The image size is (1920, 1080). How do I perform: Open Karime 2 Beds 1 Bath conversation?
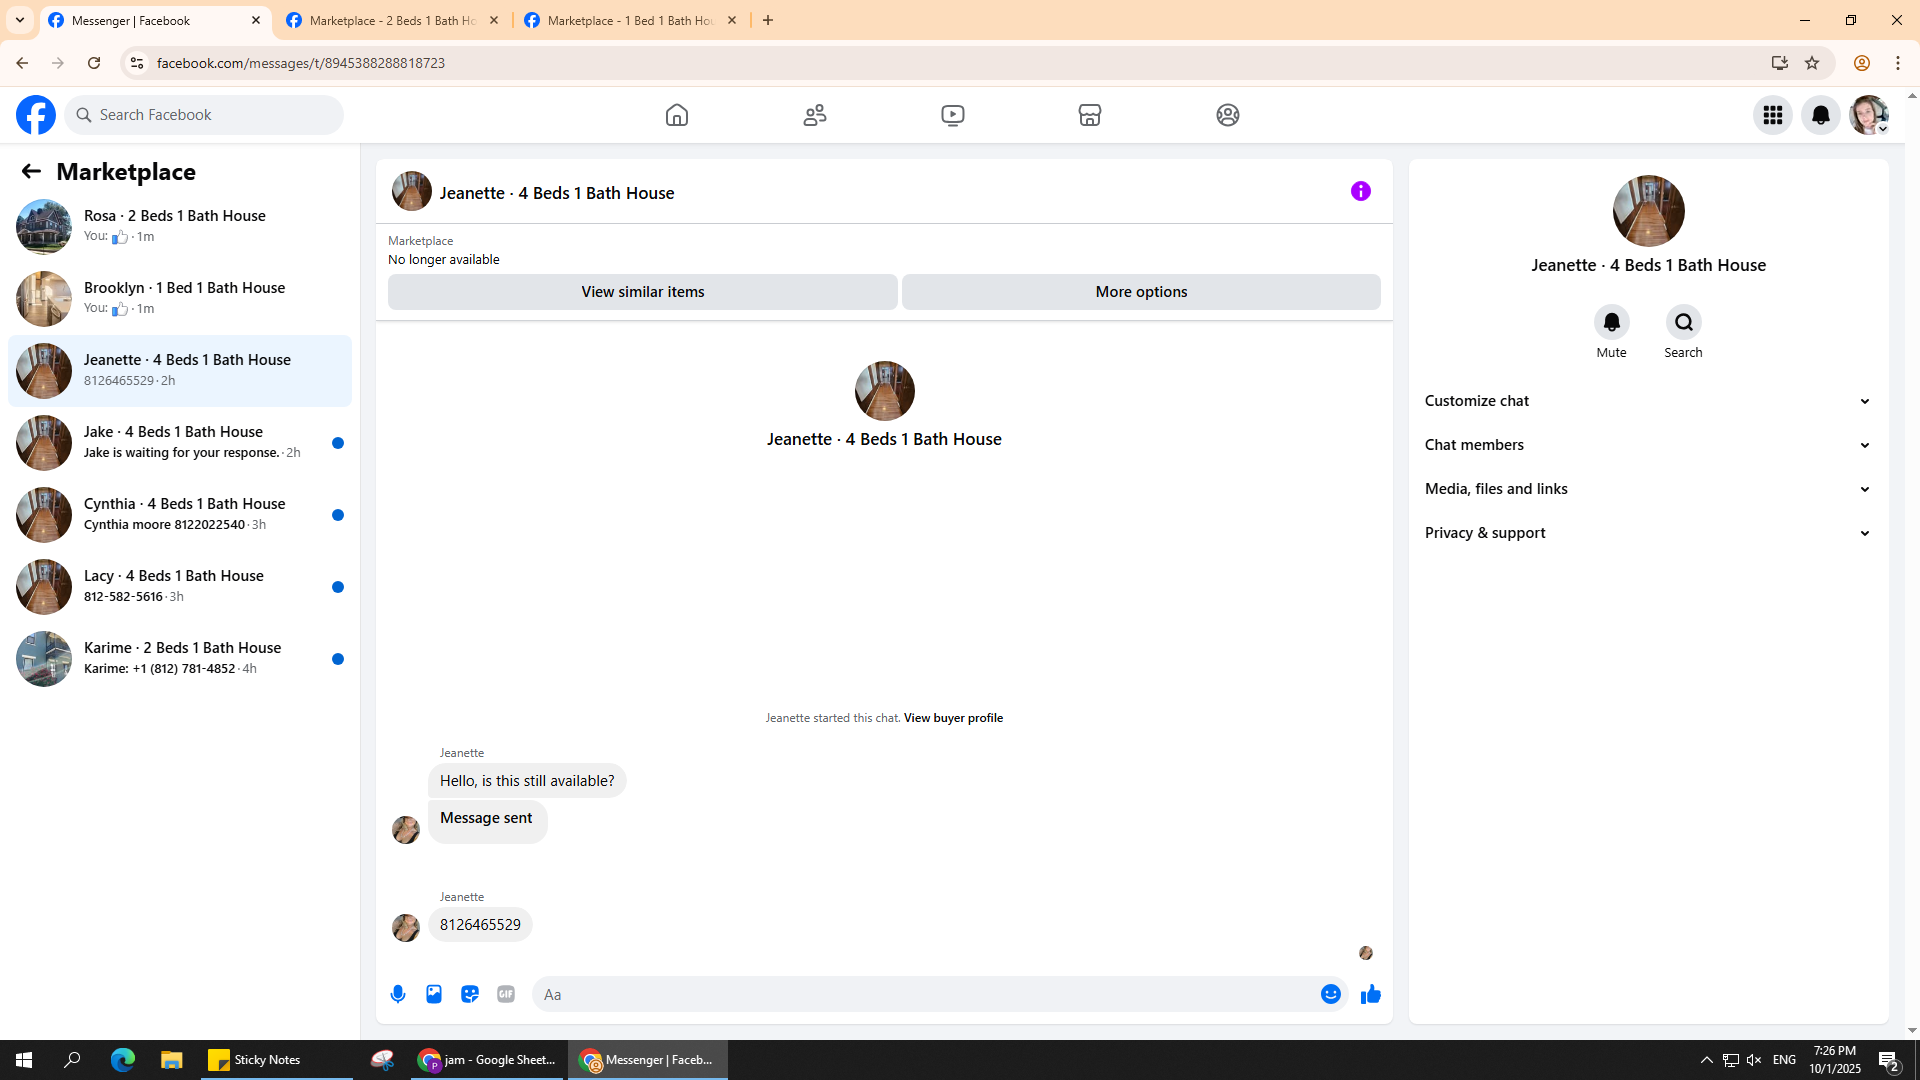180,659
